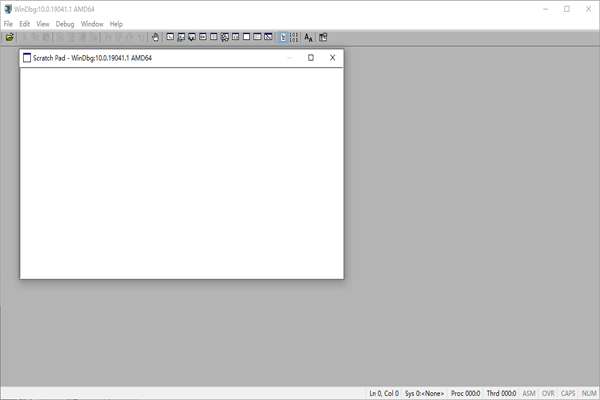The image size is (600, 400).
Task: Open the File menu
Action: pyautogui.click(x=8, y=24)
